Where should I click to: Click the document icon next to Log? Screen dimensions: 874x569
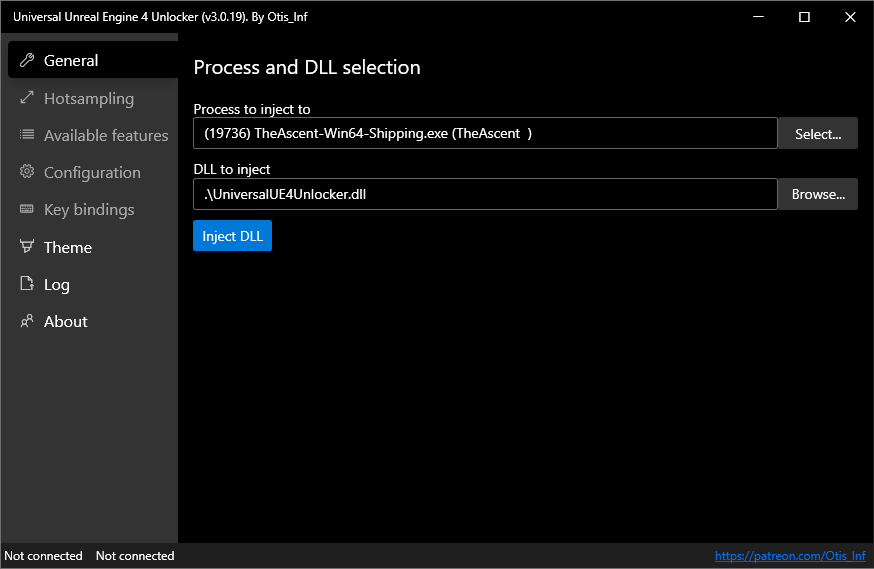pyautogui.click(x=27, y=284)
